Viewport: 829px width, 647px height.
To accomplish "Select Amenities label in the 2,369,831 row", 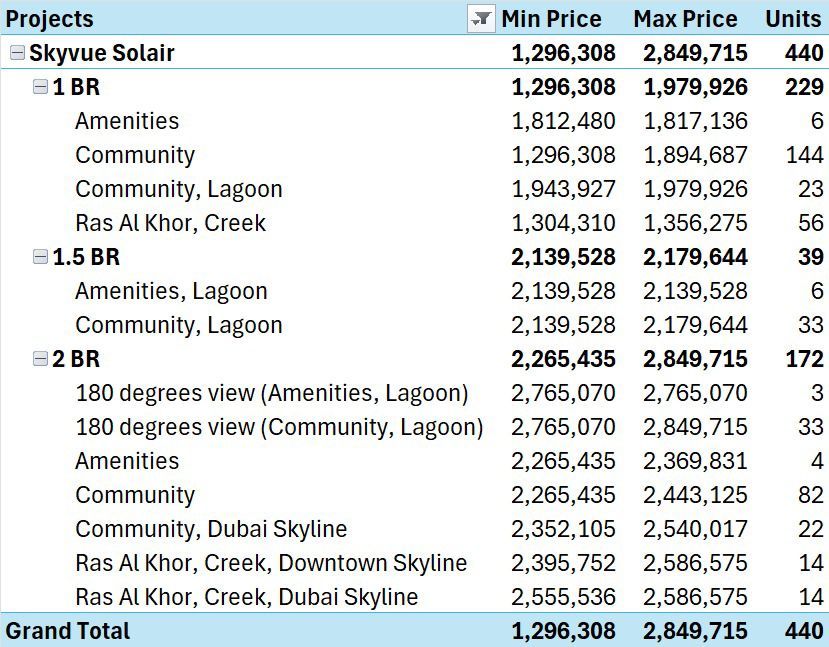I will coord(127,461).
